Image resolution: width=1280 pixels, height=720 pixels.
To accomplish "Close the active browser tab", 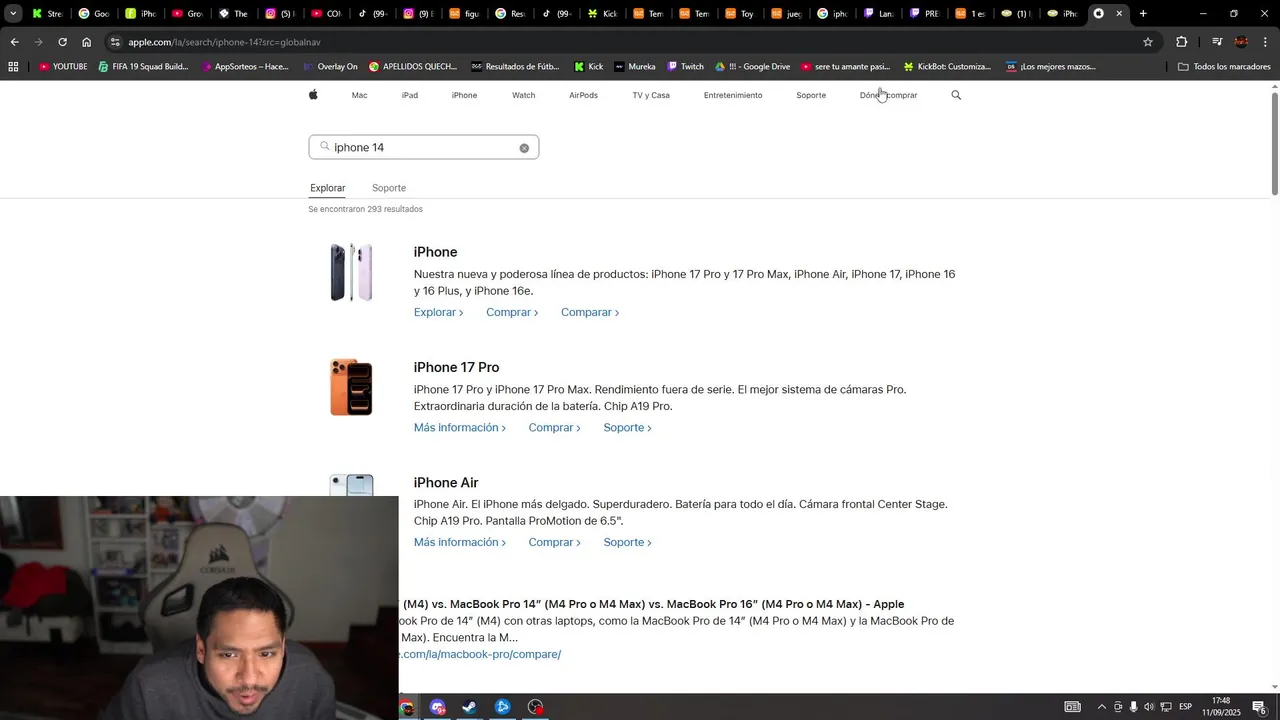I will point(1119,14).
